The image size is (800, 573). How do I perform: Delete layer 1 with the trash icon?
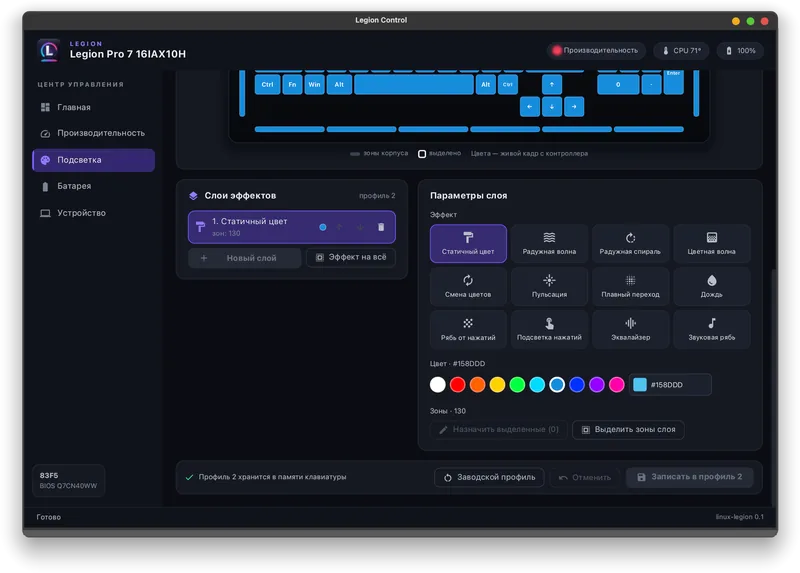pos(381,227)
